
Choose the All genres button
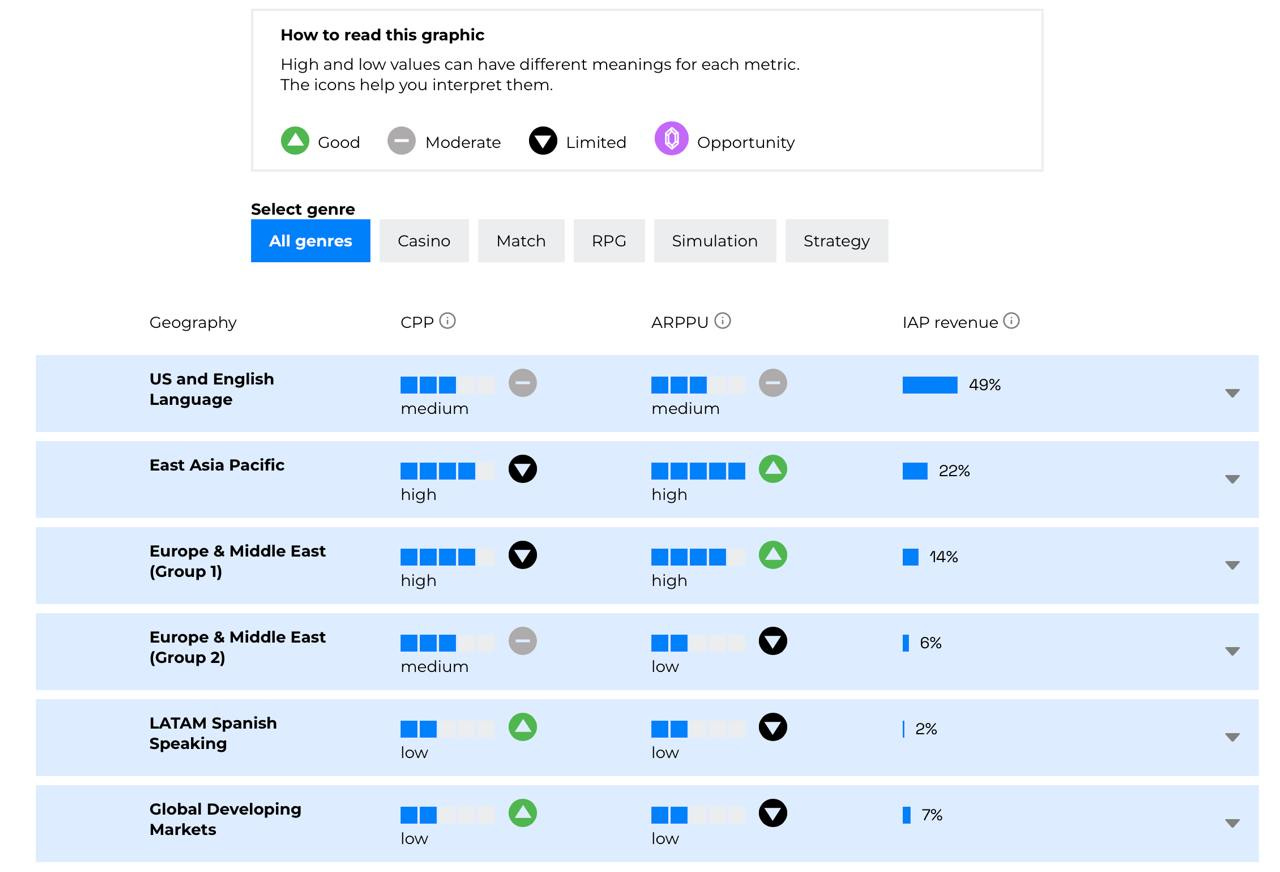pos(310,241)
